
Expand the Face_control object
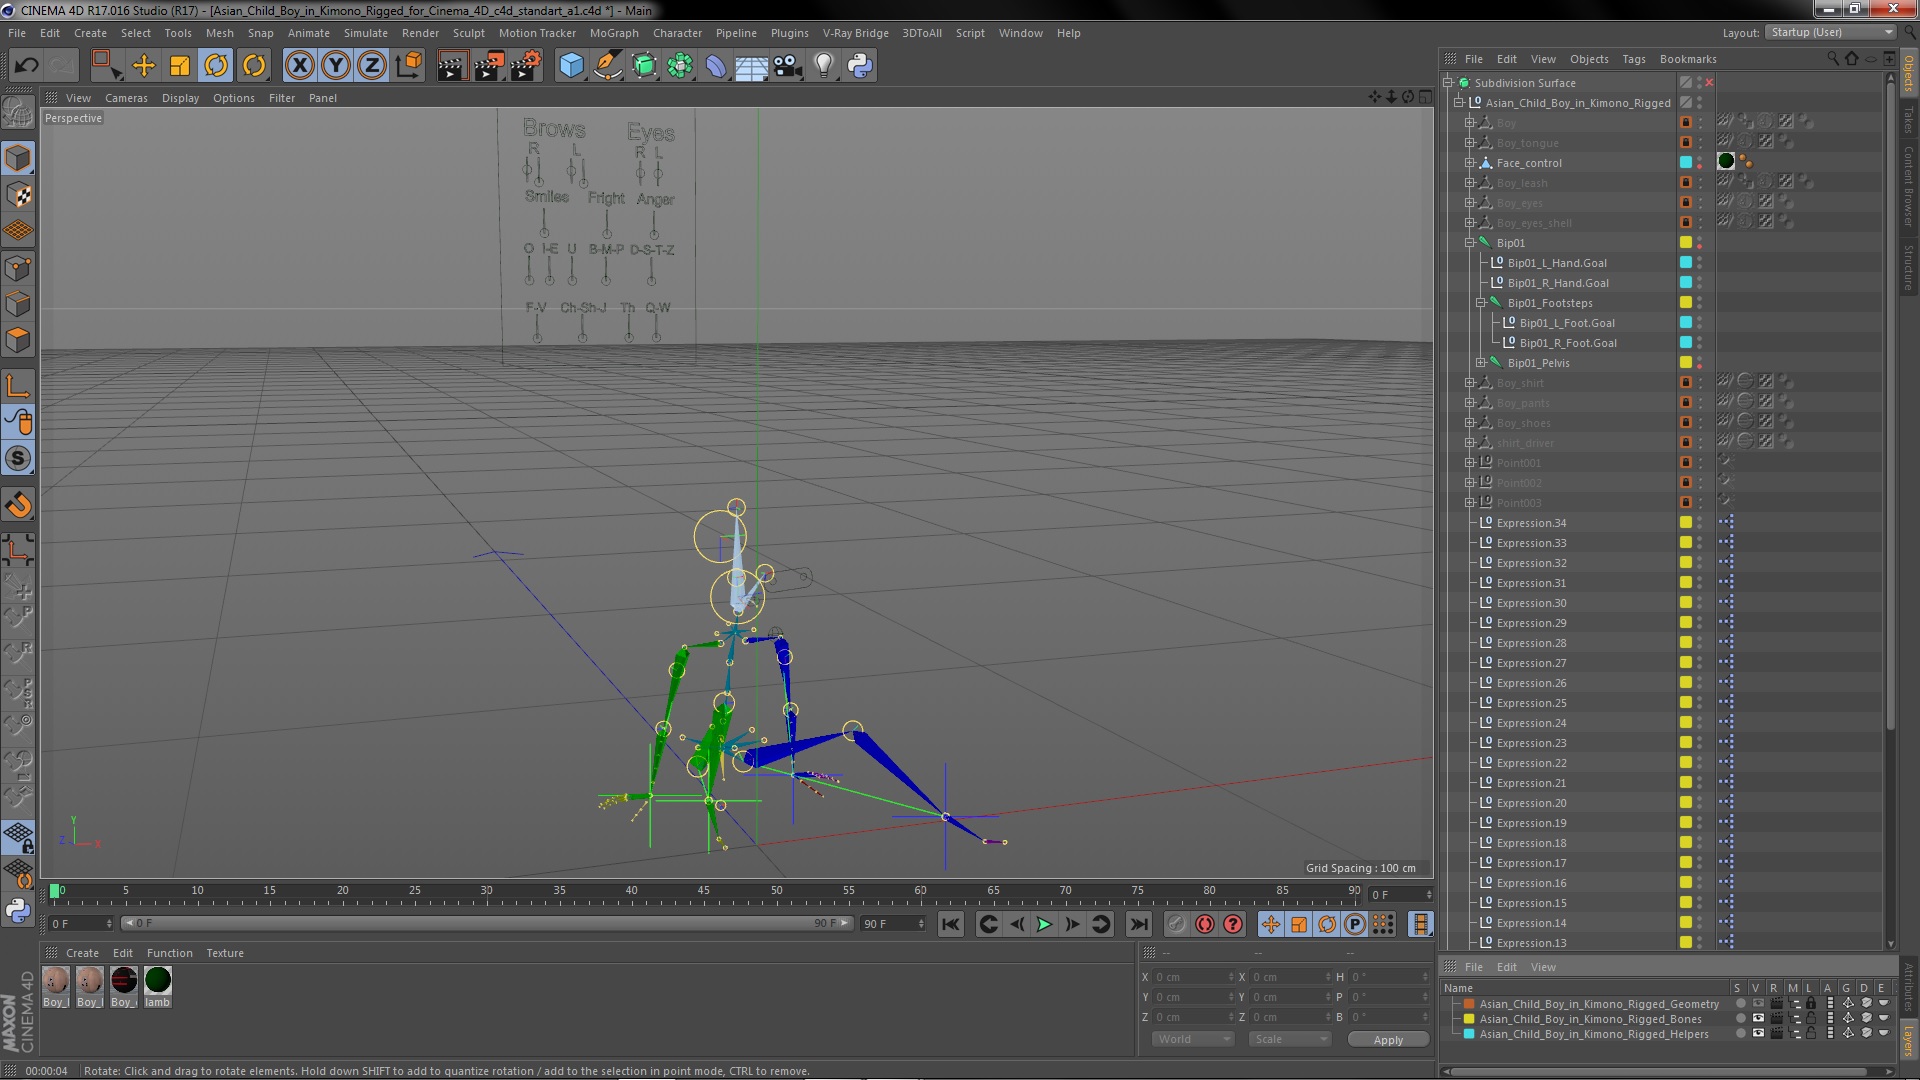[x=1469, y=163]
